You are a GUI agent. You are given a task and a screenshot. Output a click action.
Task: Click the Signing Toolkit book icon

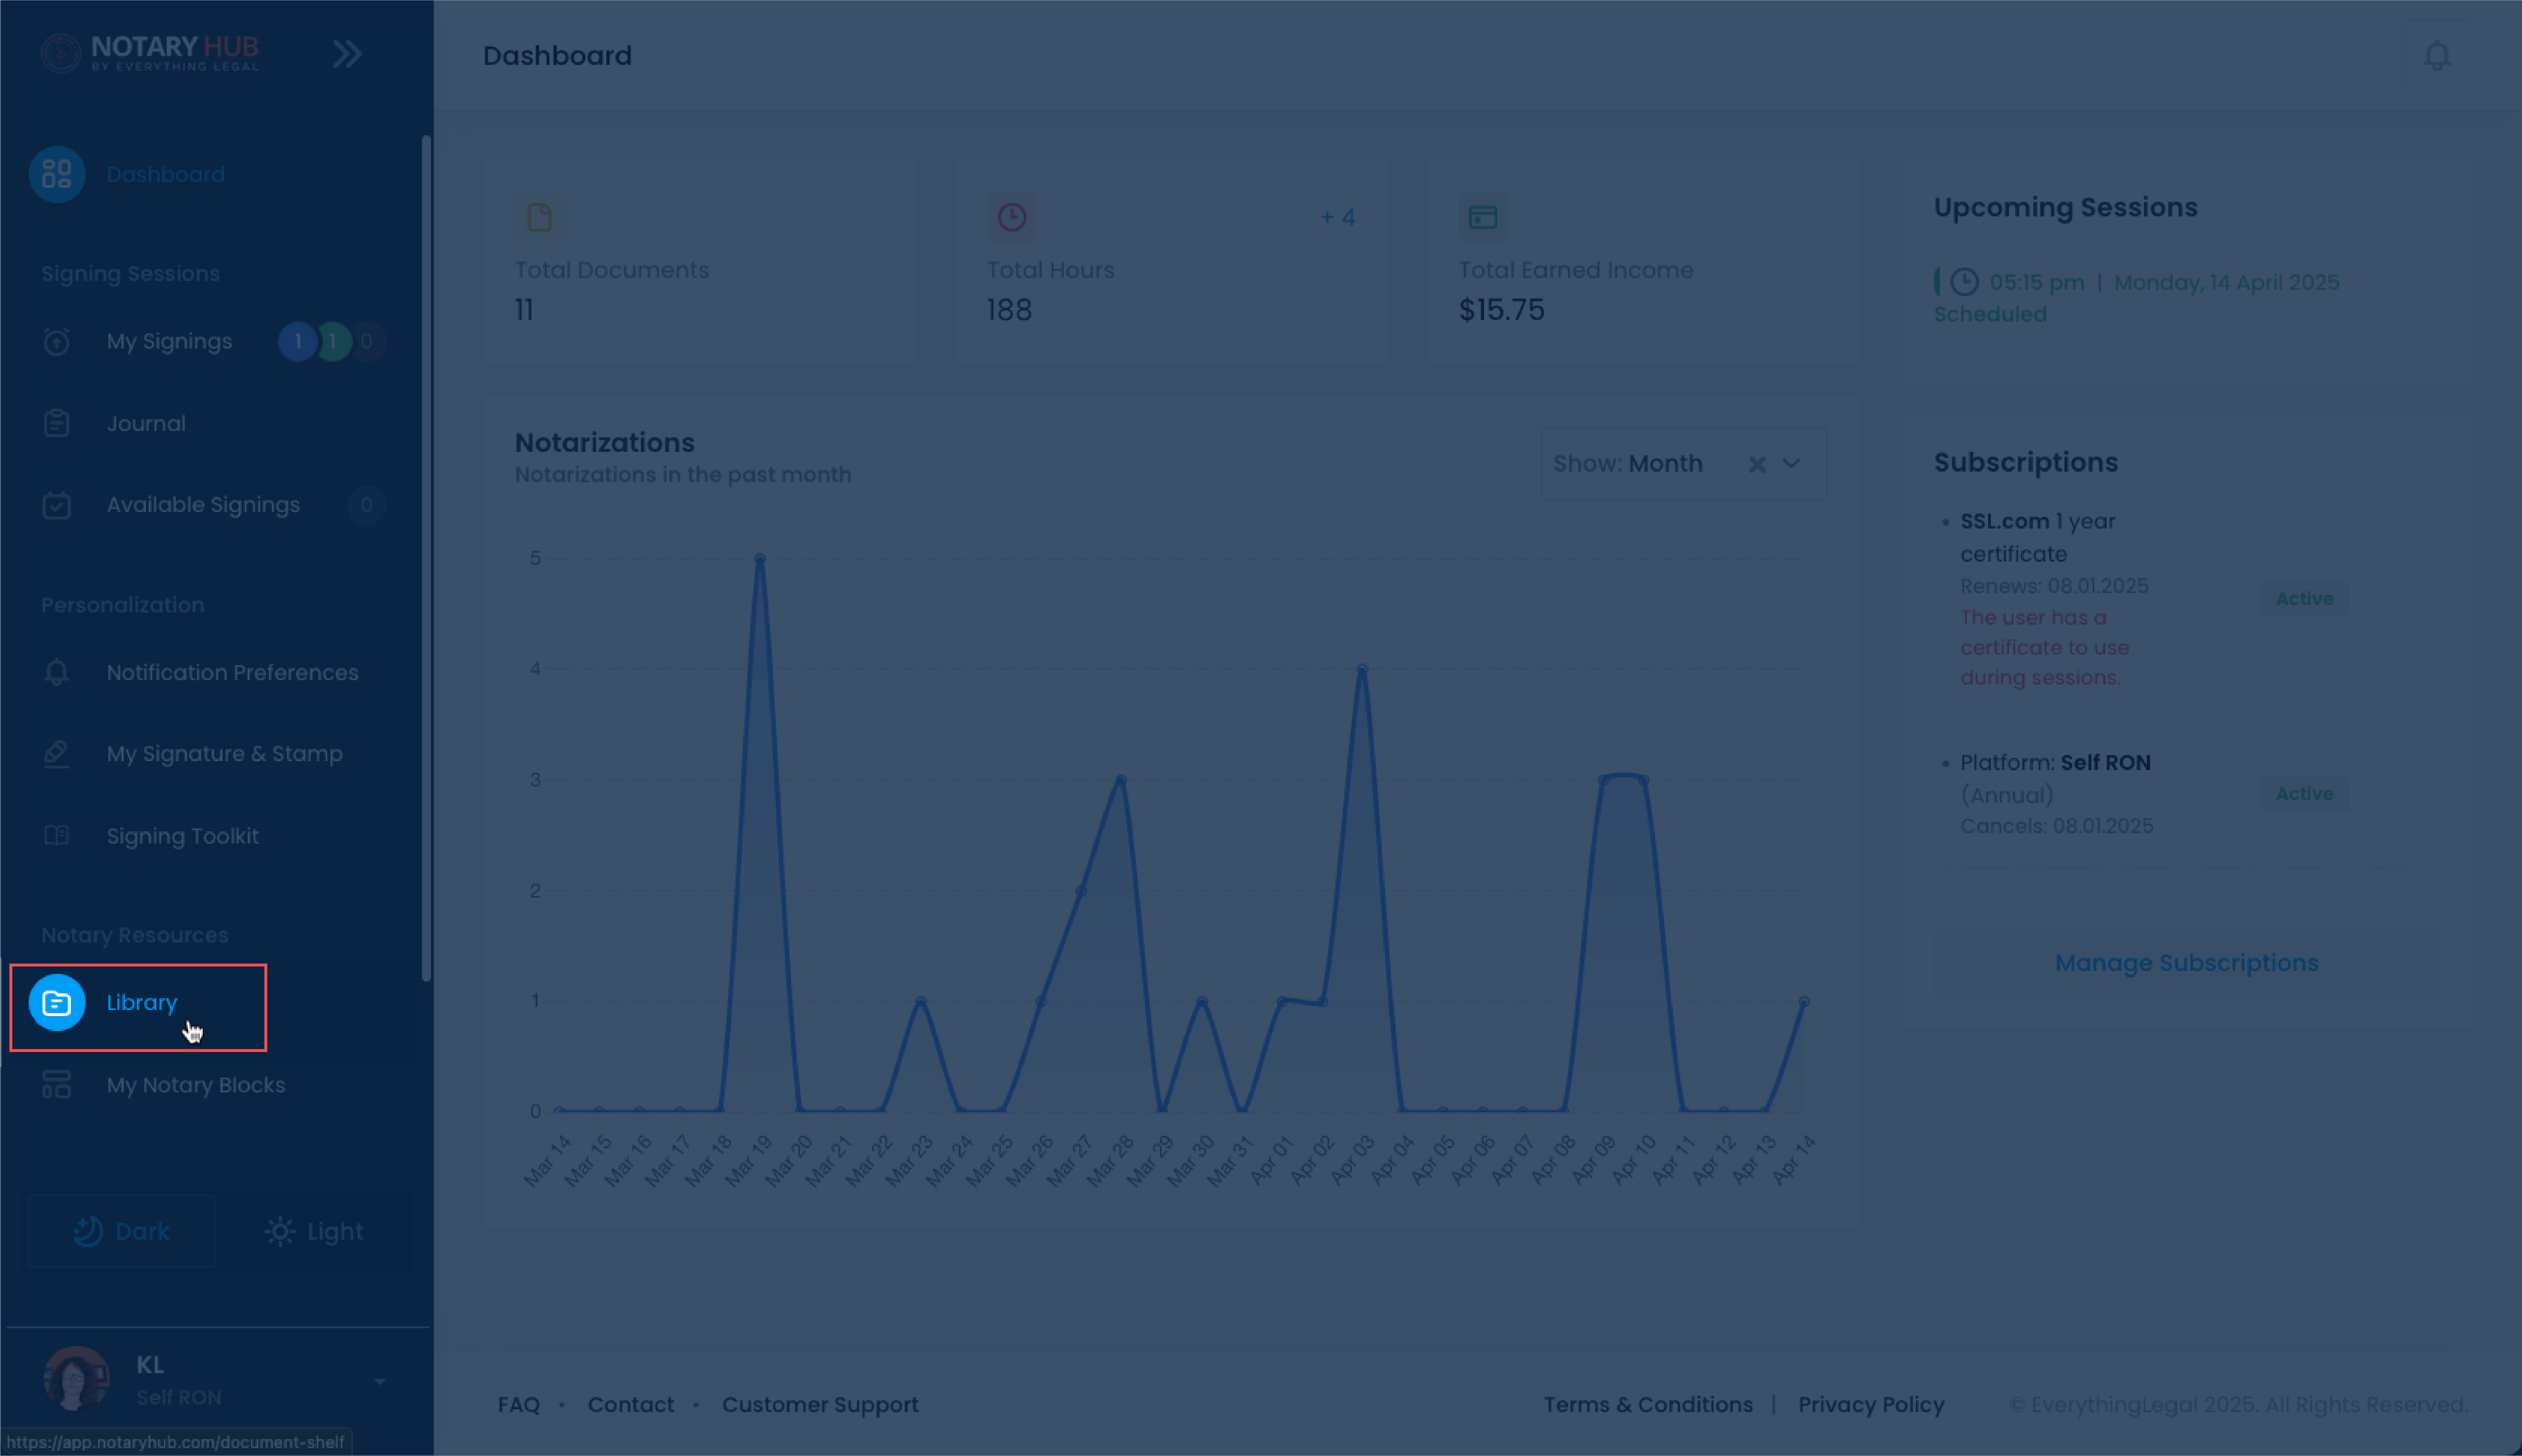click(57, 835)
